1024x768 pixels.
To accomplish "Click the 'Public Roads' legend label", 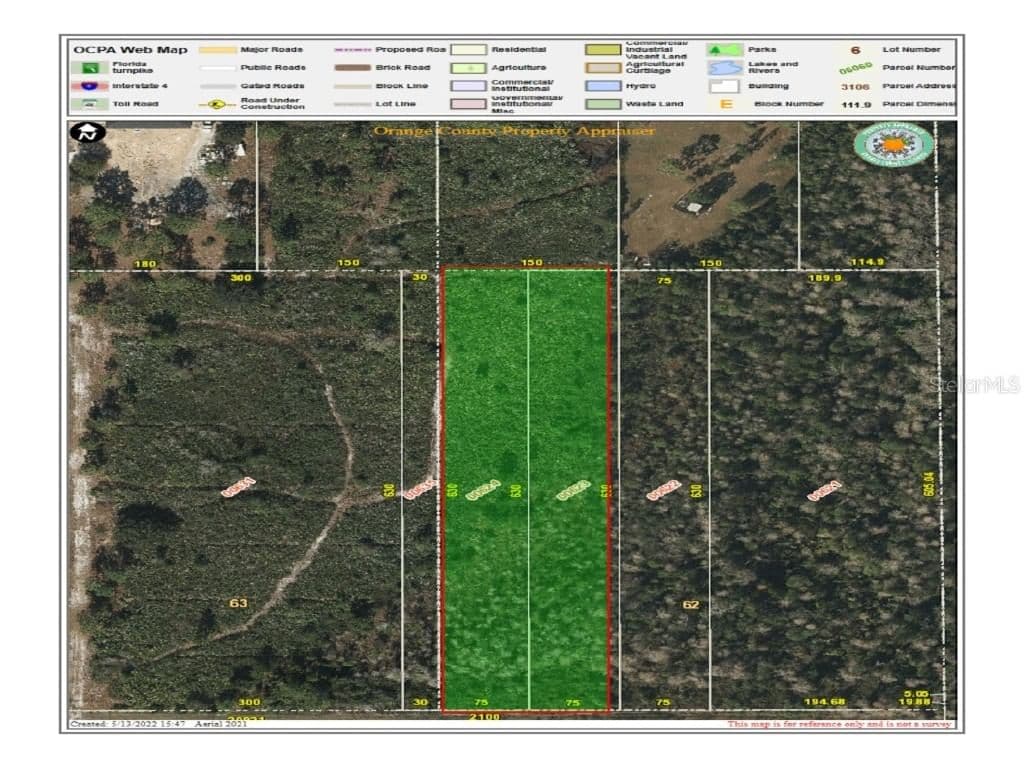I will [x=272, y=67].
